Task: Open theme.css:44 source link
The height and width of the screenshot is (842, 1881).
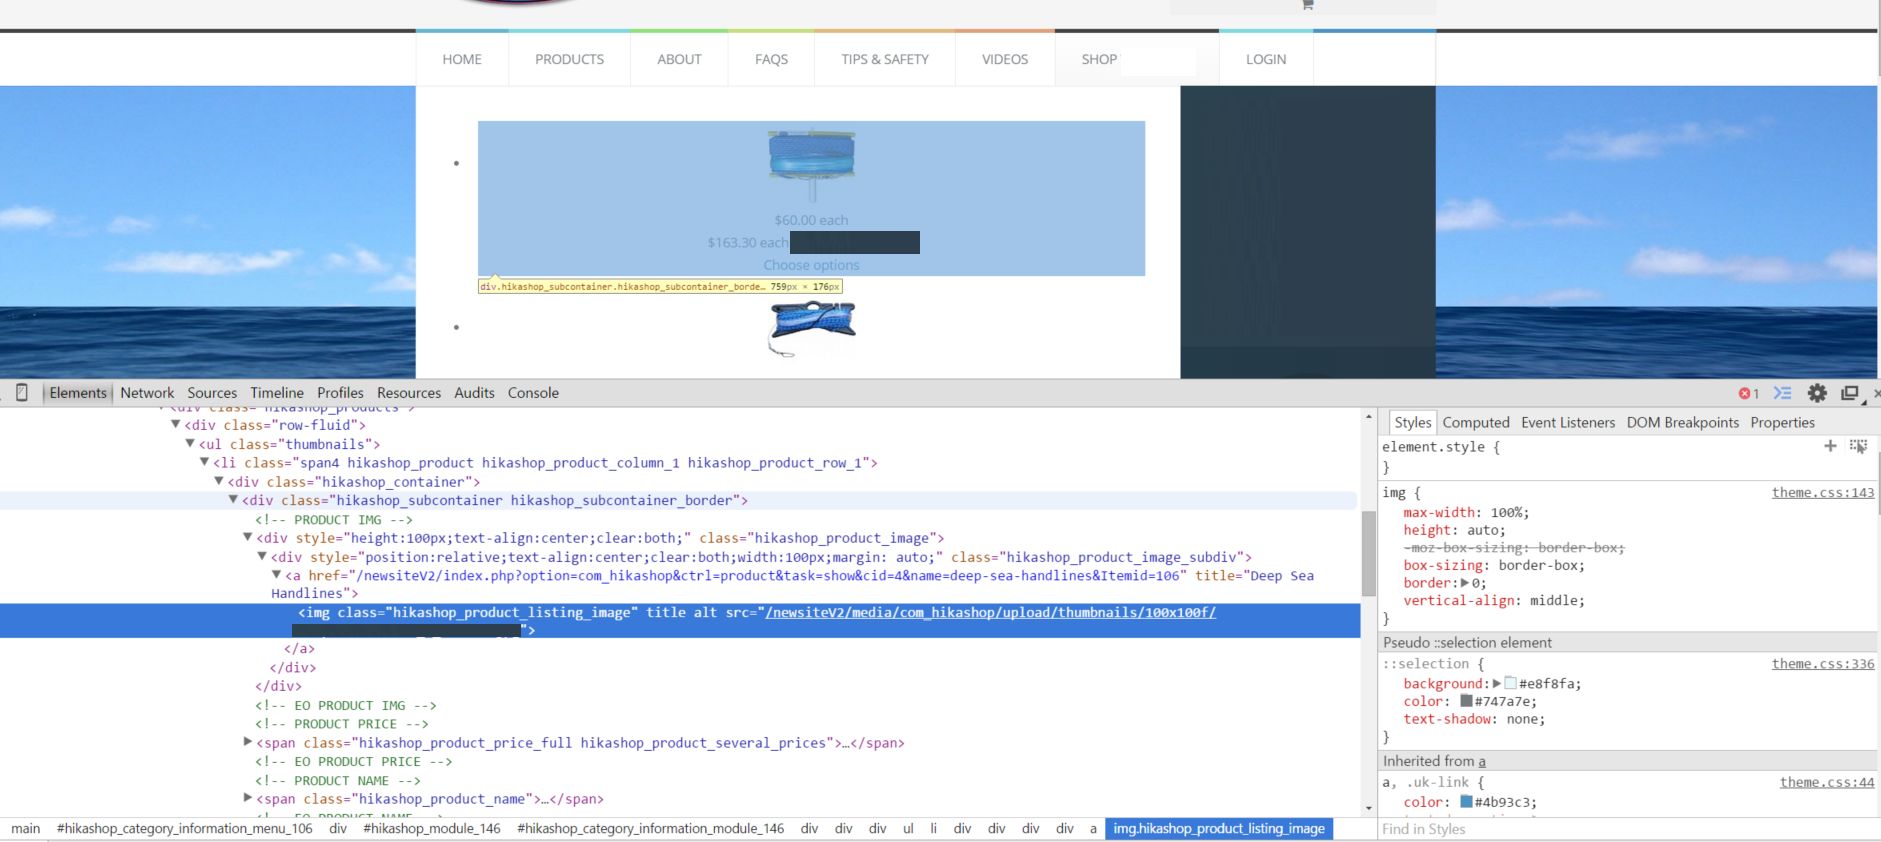Action: (1827, 782)
